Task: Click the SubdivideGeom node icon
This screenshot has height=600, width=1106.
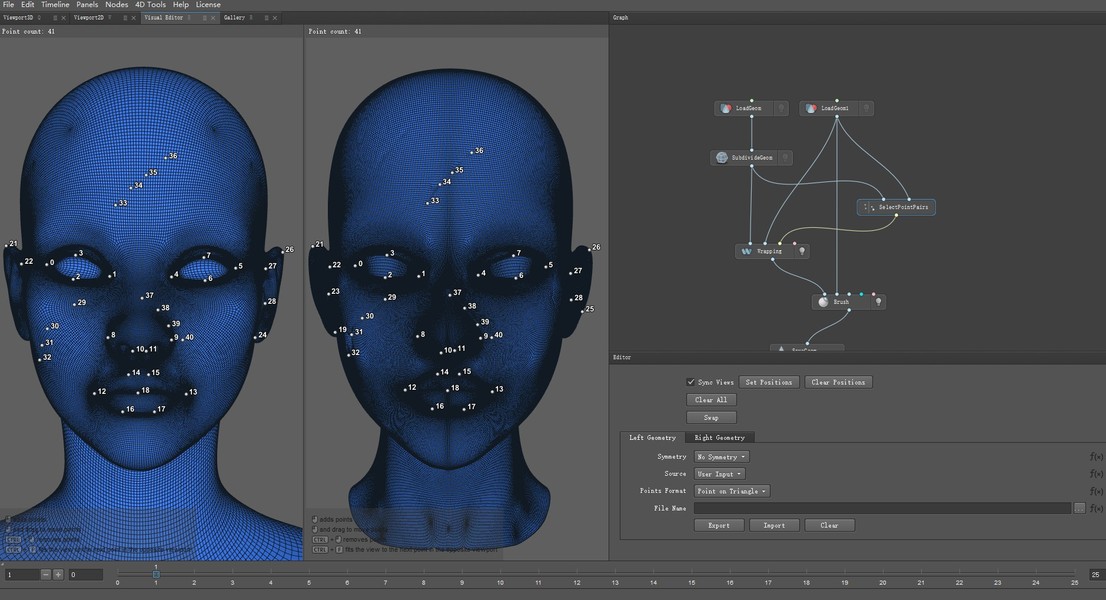Action: (x=722, y=158)
